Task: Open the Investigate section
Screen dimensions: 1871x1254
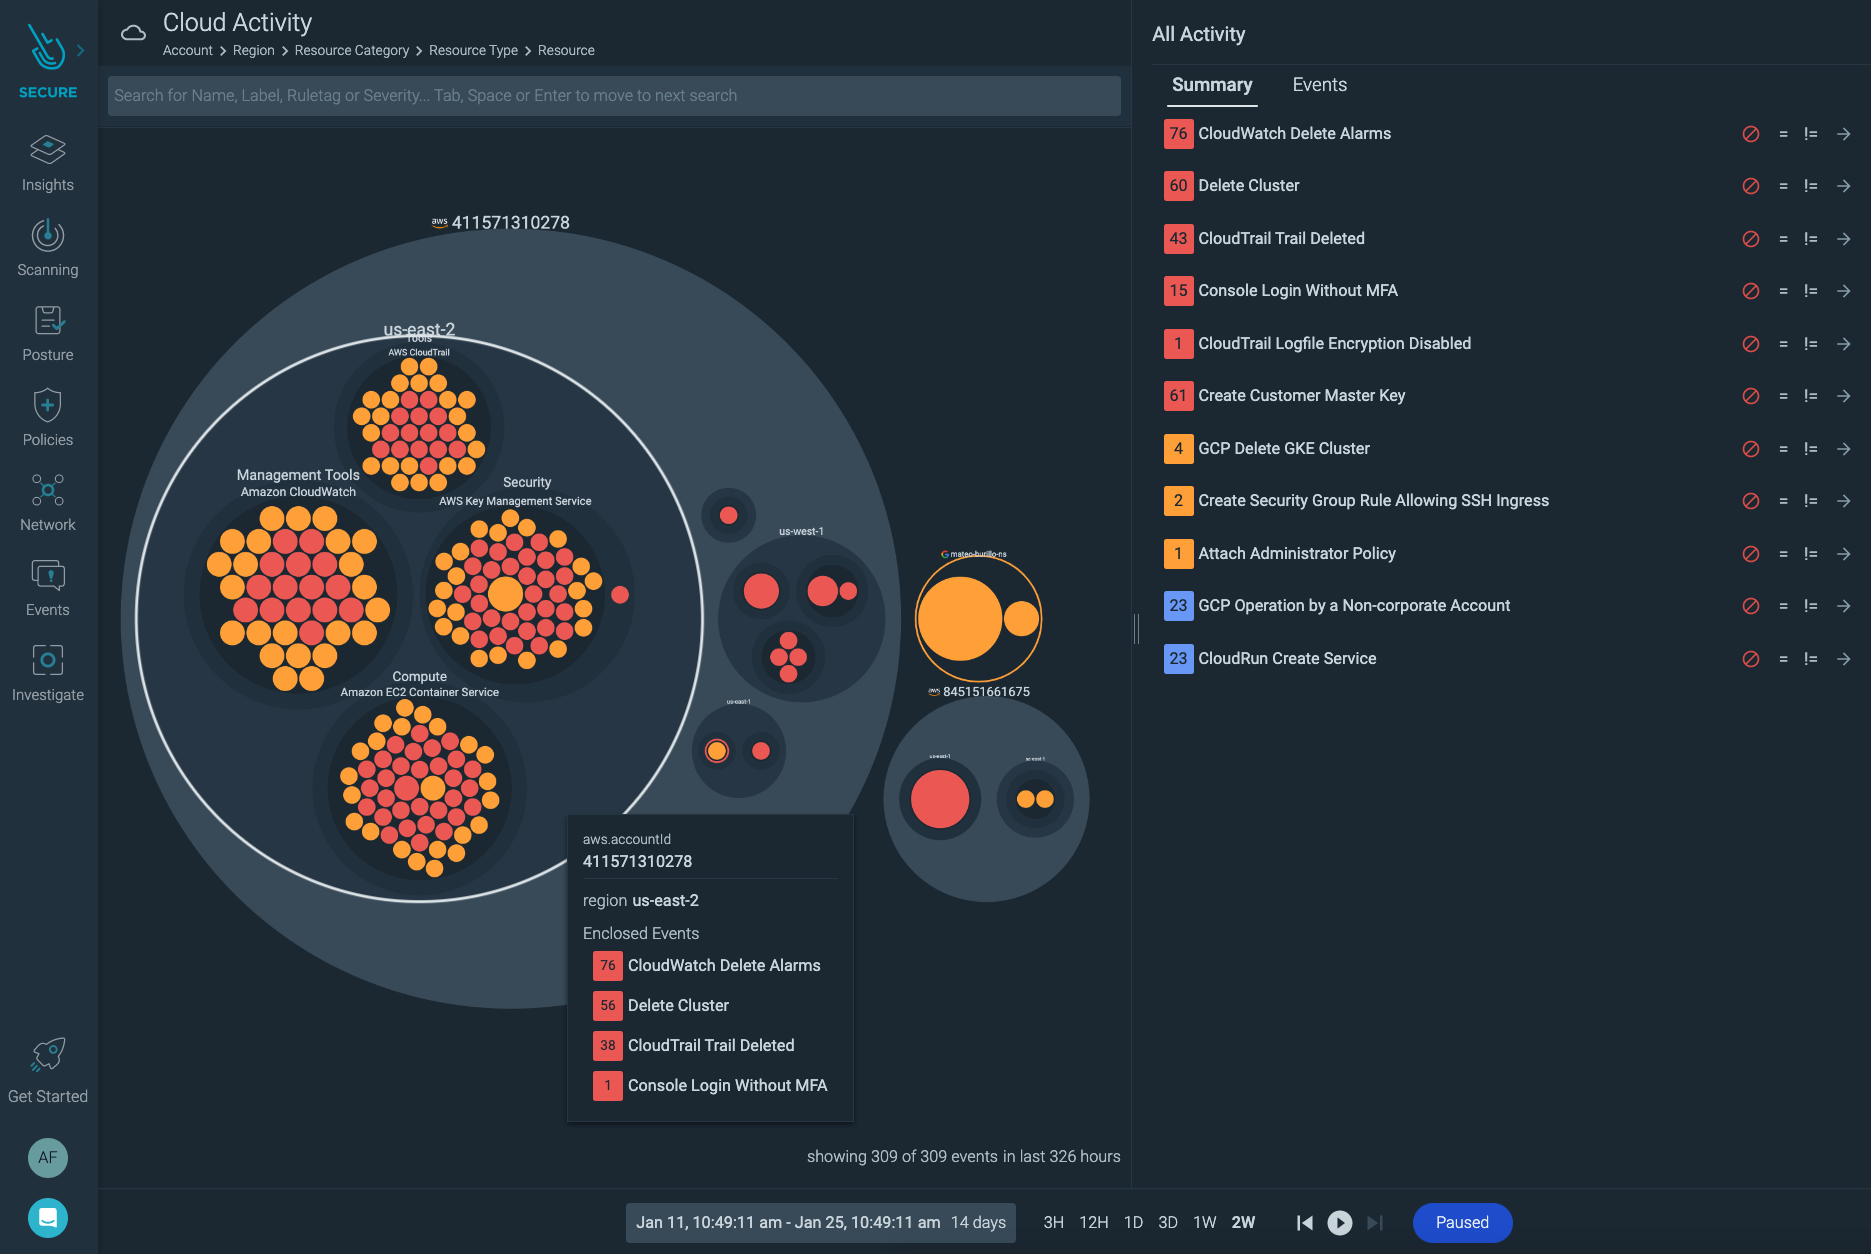Action: [47, 670]
